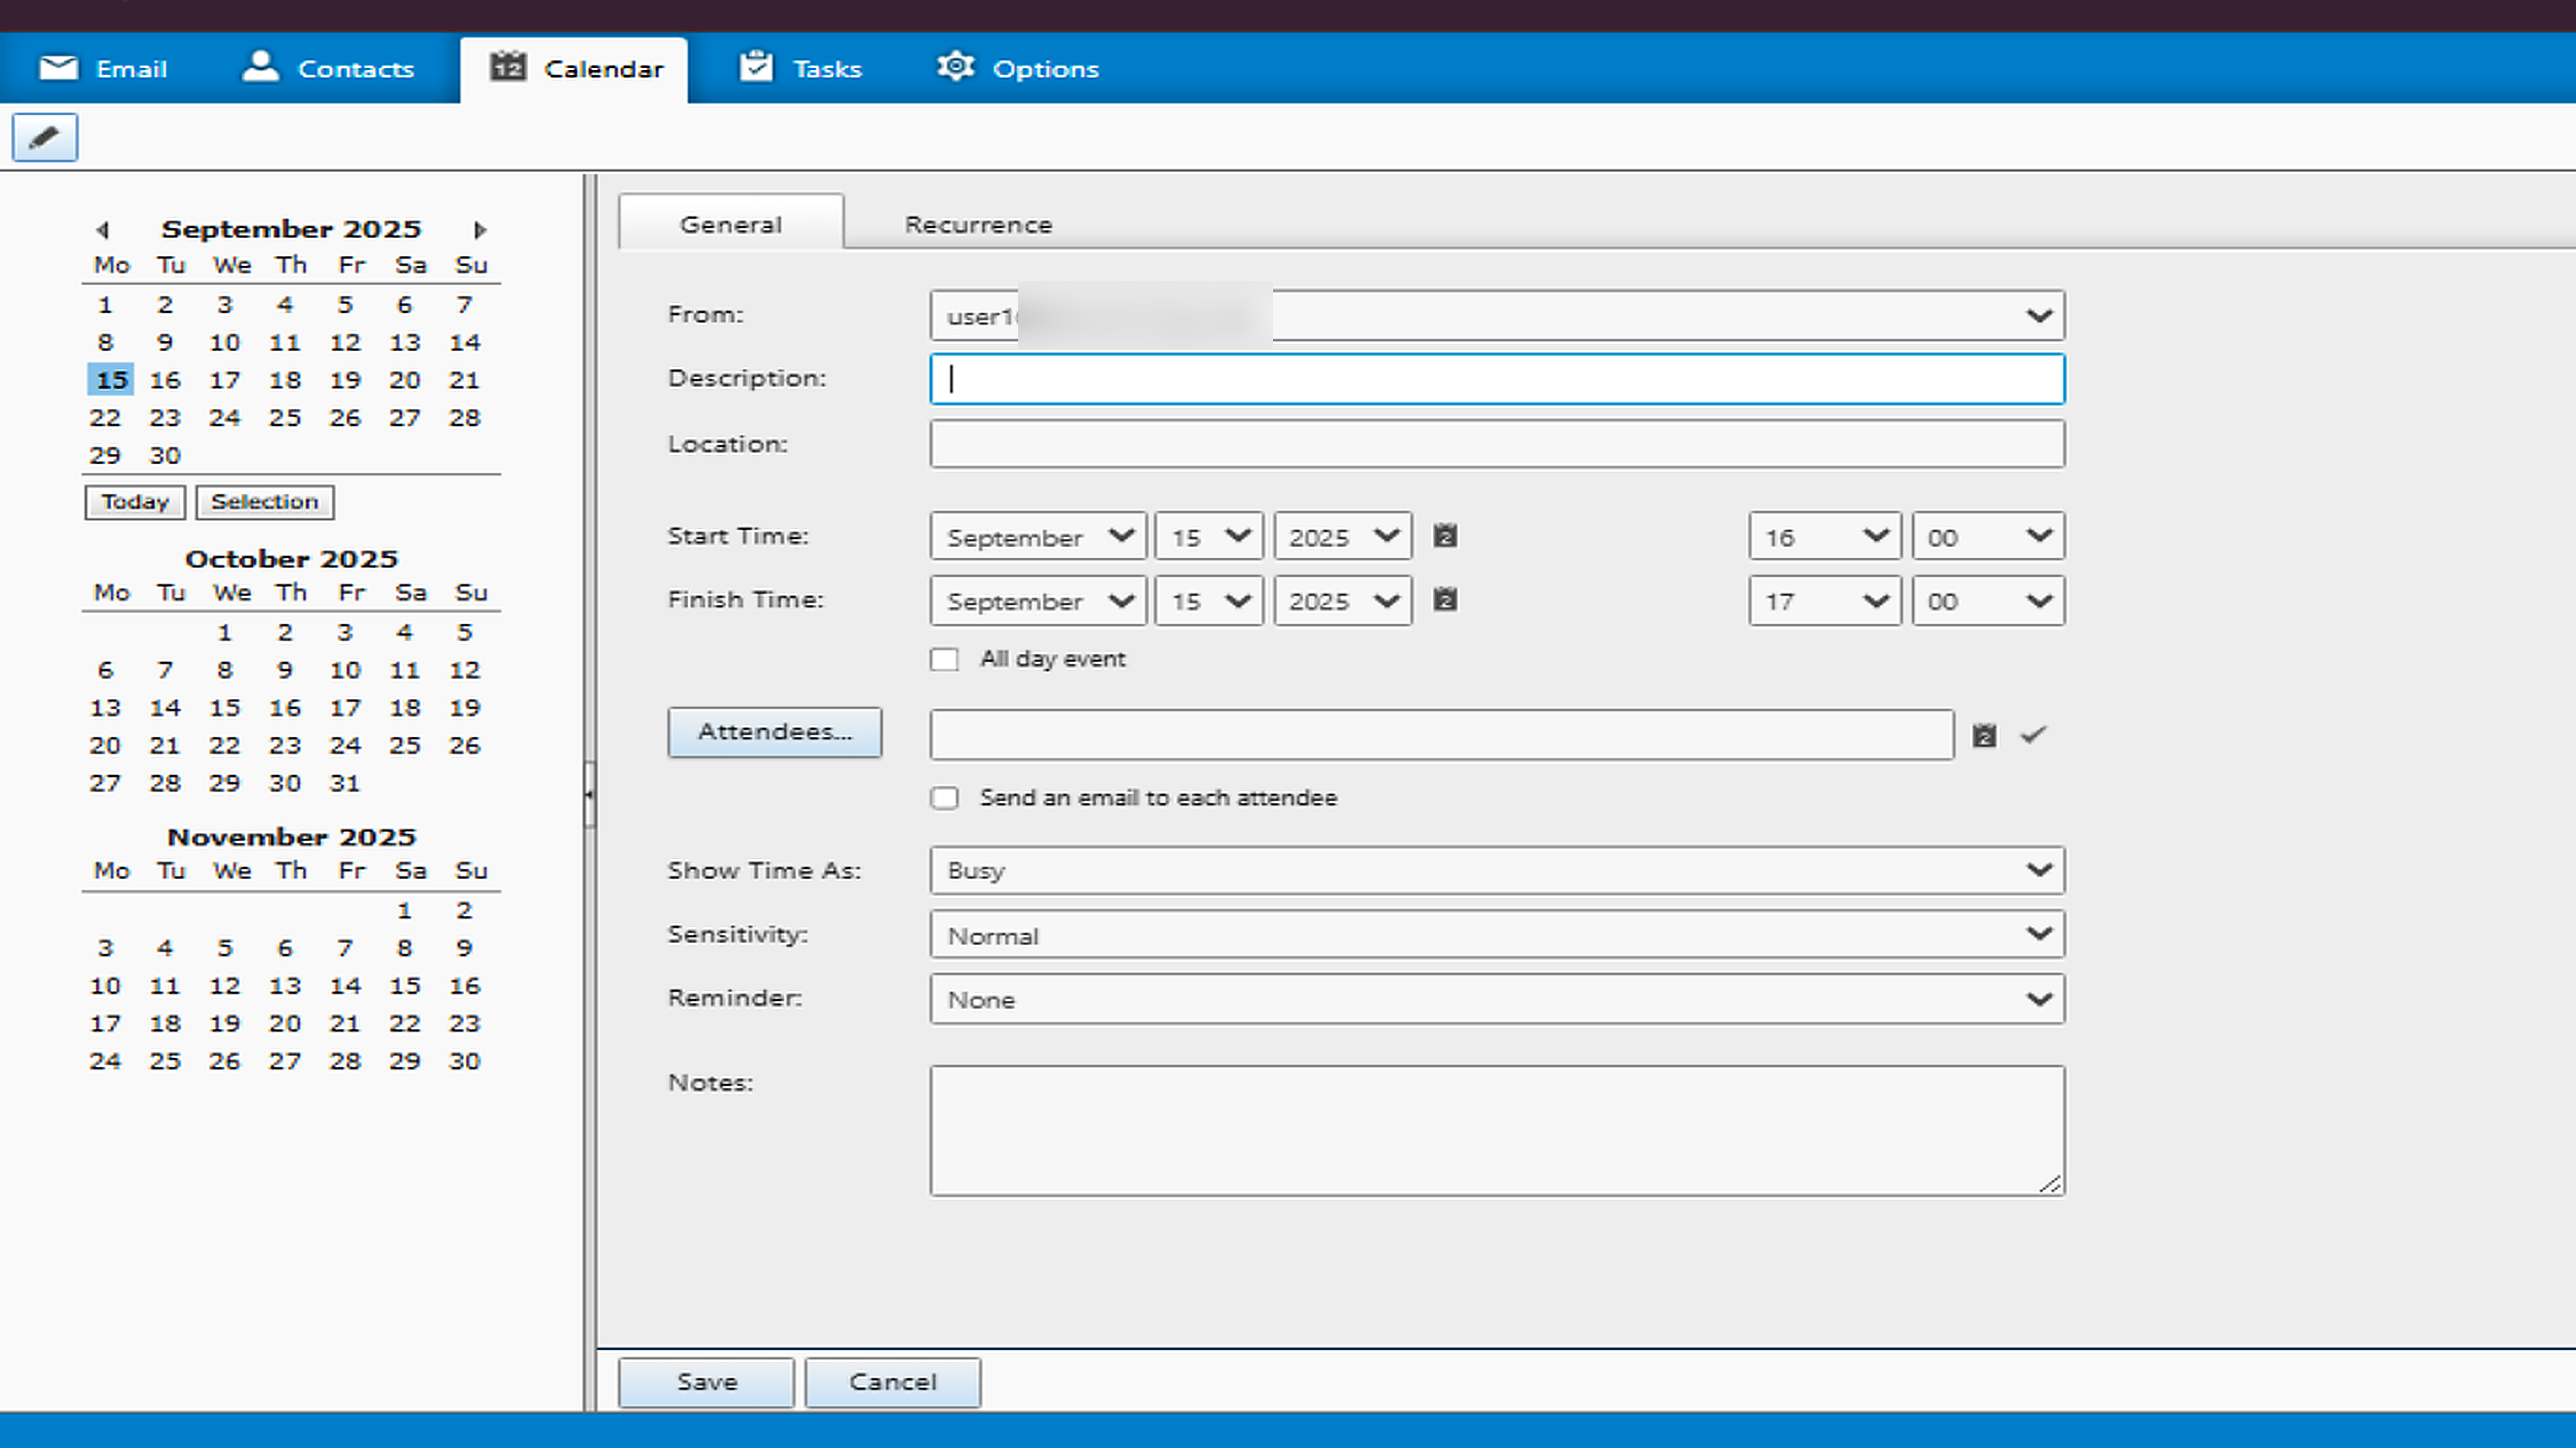Image resolution: width=2576 pixels, height=1448 pixels.
Task: Select October 31 in mini calendar
Action: tap(345, 783)
